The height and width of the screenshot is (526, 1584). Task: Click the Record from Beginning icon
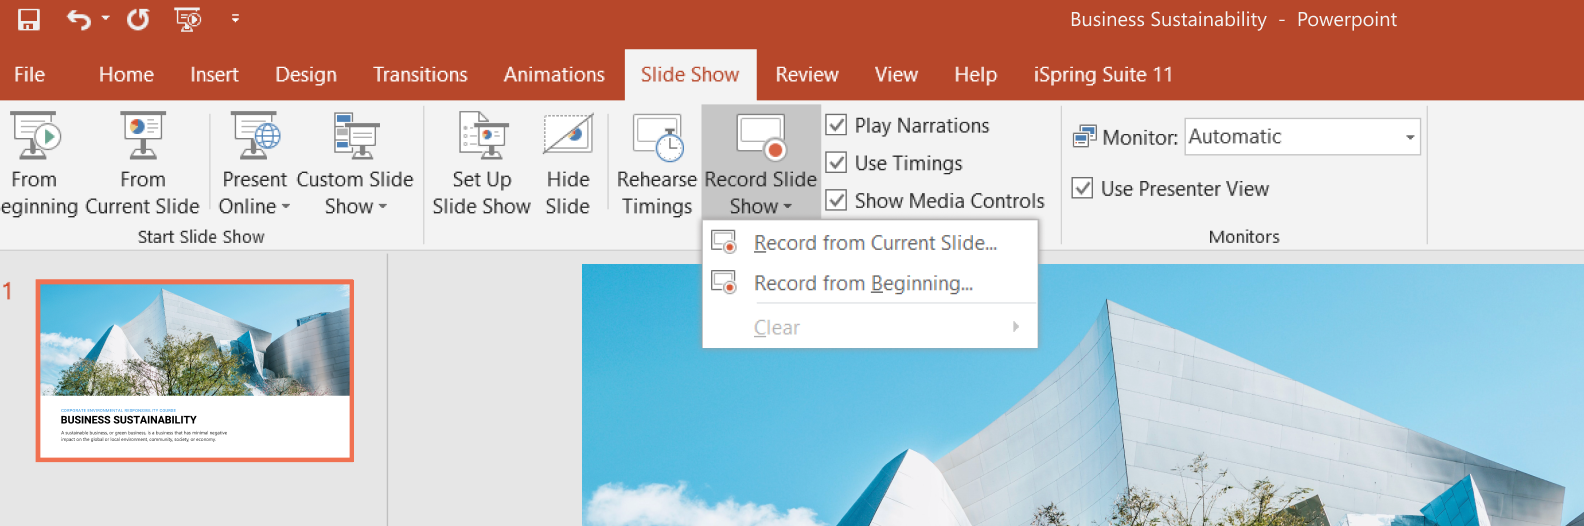[x=724, y=282]
